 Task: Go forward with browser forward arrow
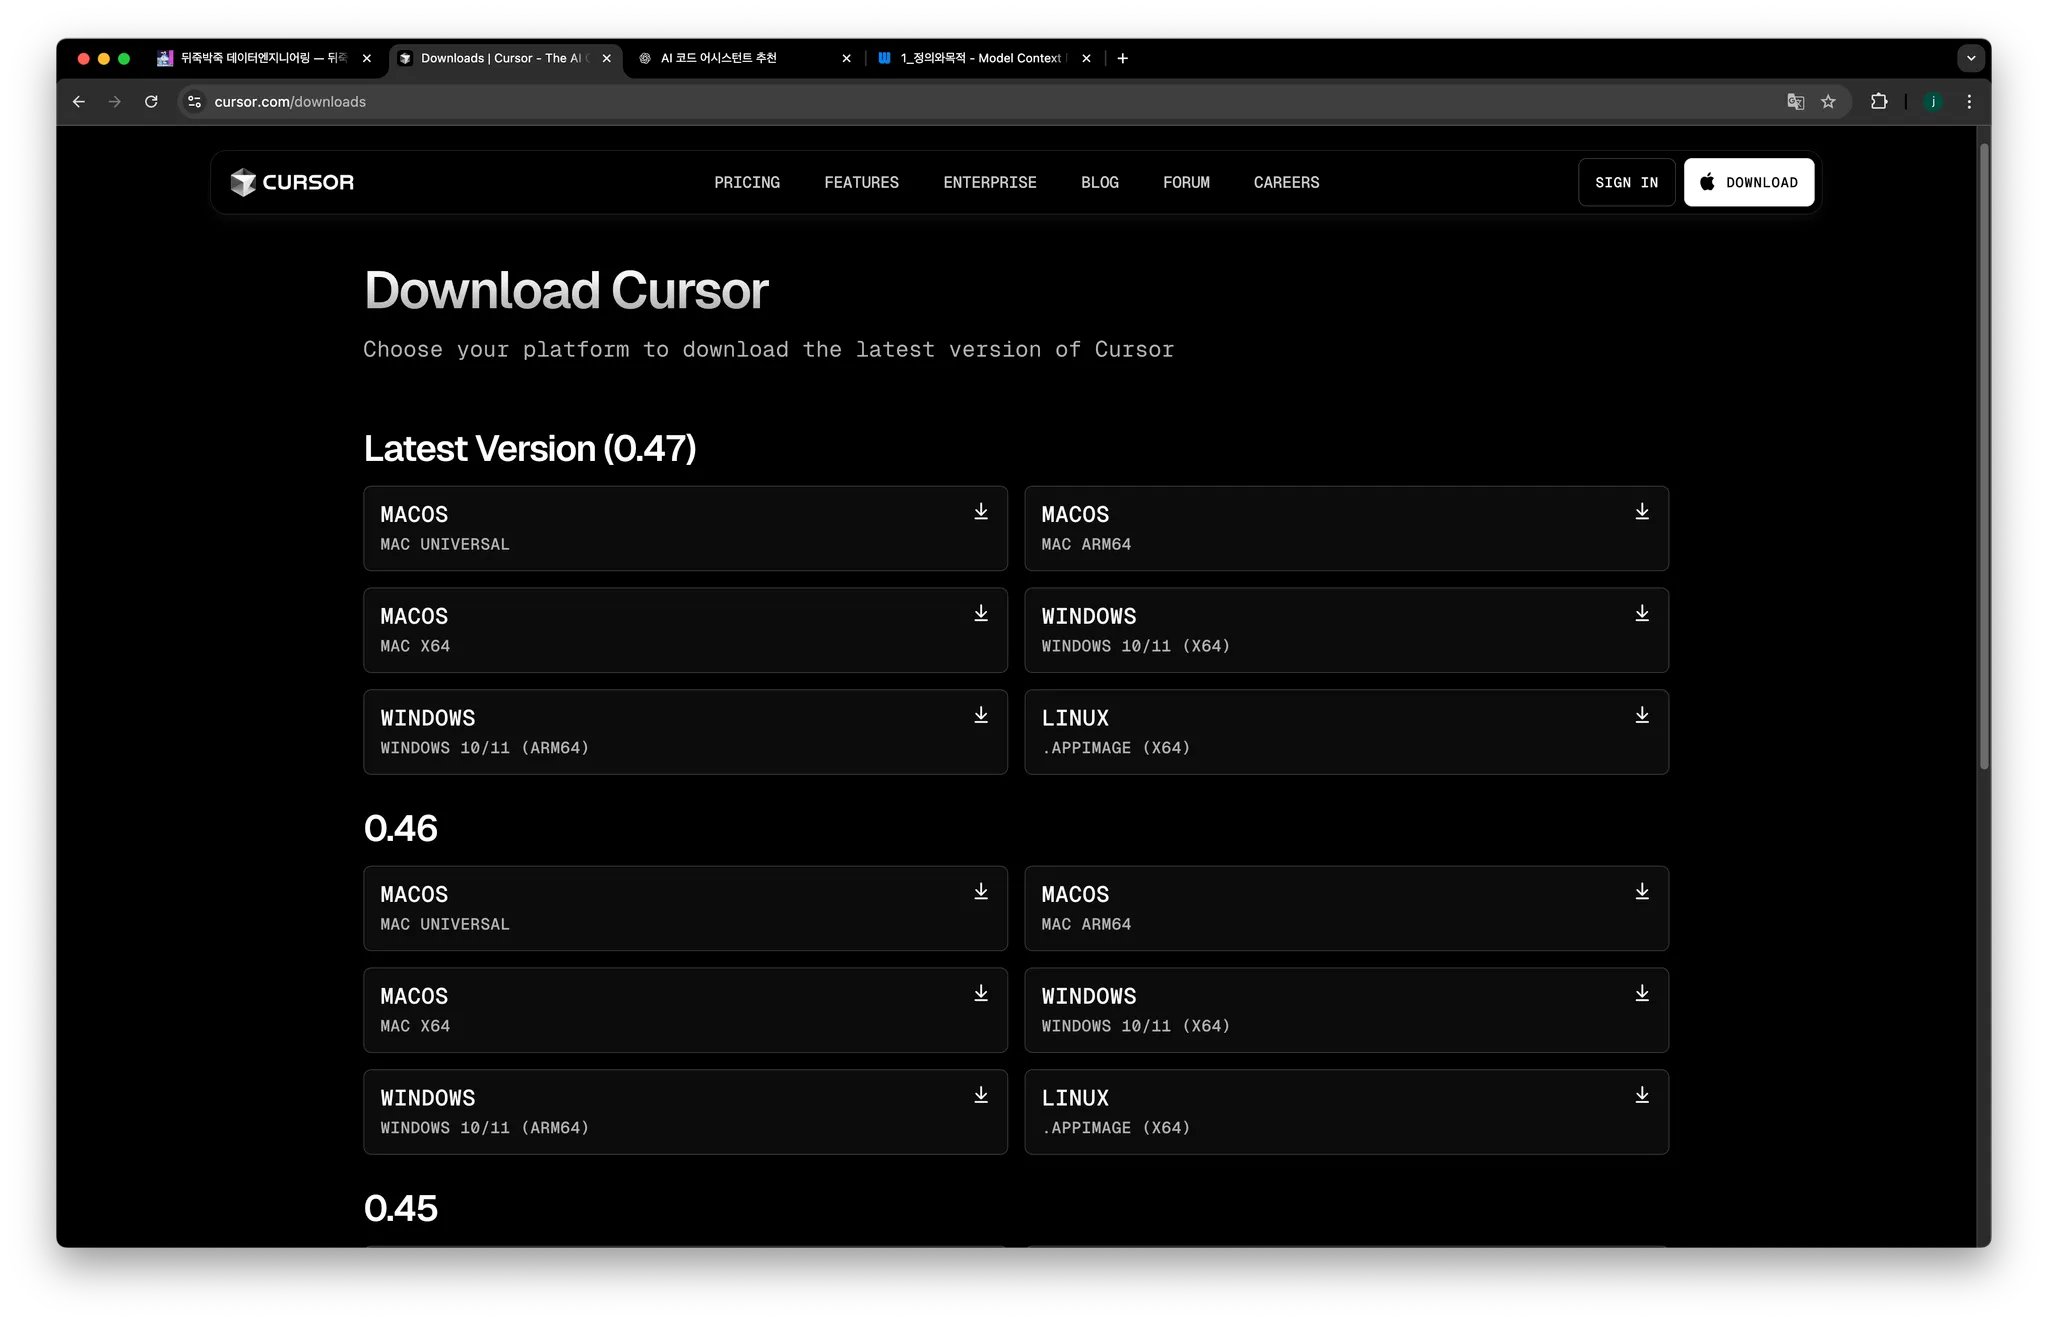[115, 101]
